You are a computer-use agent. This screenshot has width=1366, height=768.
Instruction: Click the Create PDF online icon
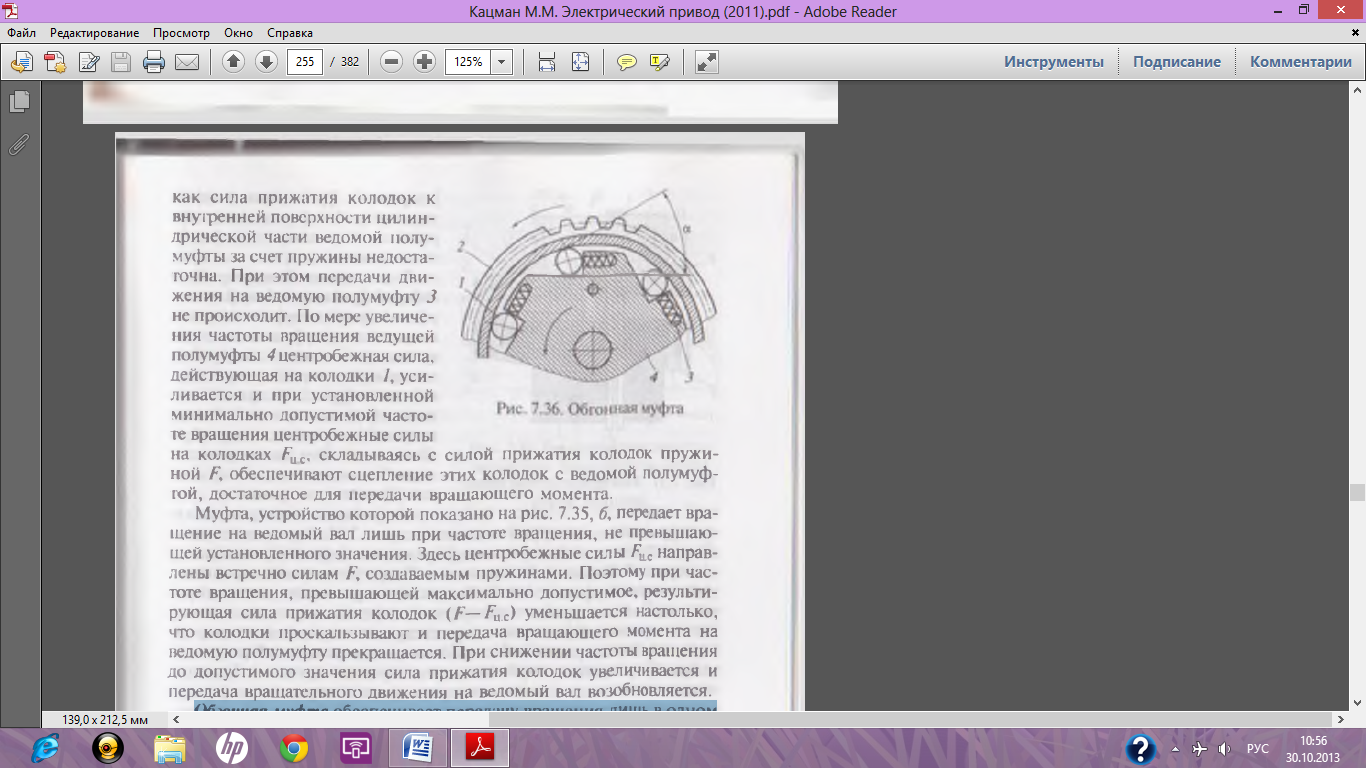point(55,62)
